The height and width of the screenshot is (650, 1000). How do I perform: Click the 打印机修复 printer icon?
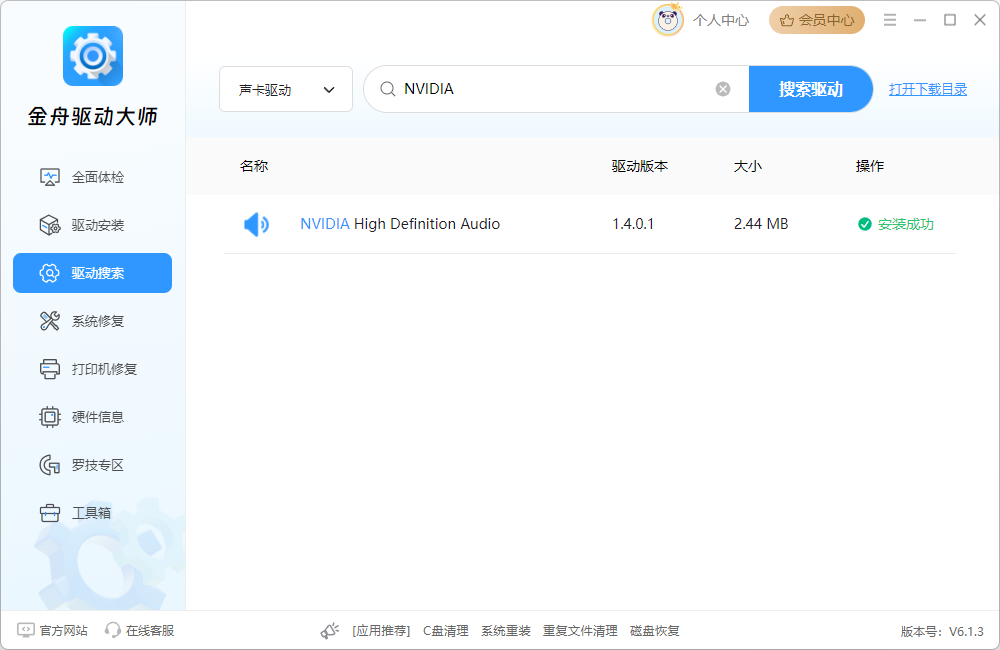(50, 369)
